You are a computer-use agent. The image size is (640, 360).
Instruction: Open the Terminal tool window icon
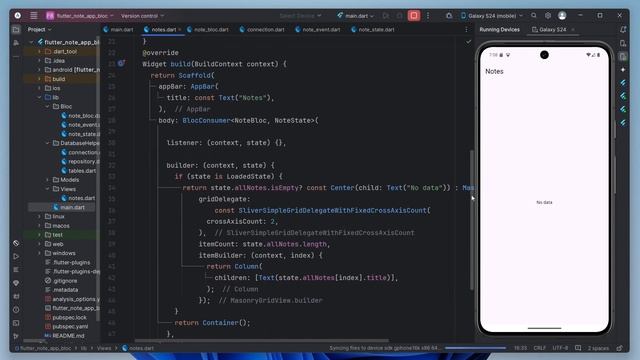[x=16, y=323]
